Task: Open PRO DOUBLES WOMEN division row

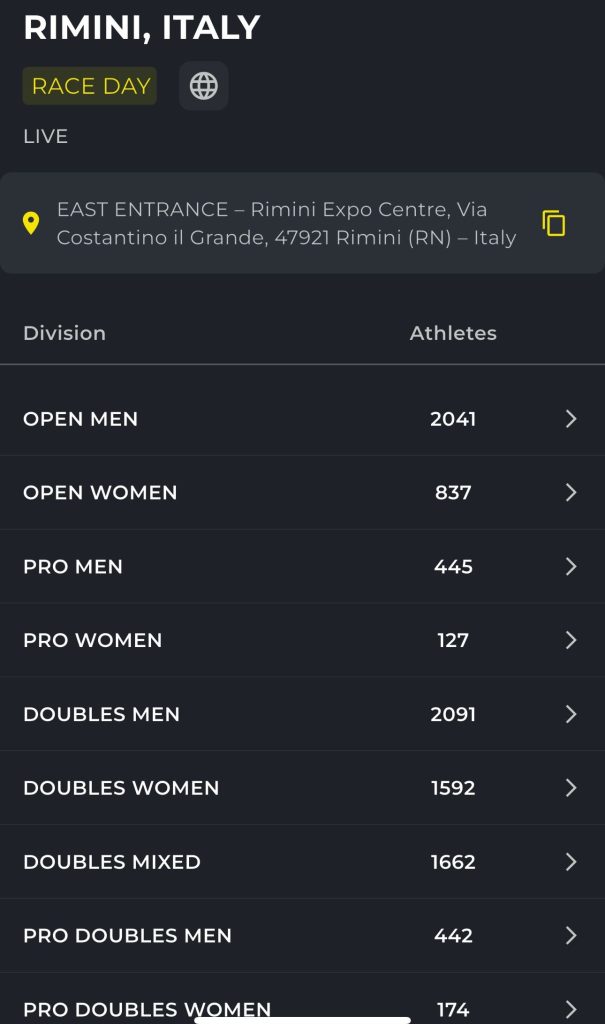Action: [x=302, y=1006]
